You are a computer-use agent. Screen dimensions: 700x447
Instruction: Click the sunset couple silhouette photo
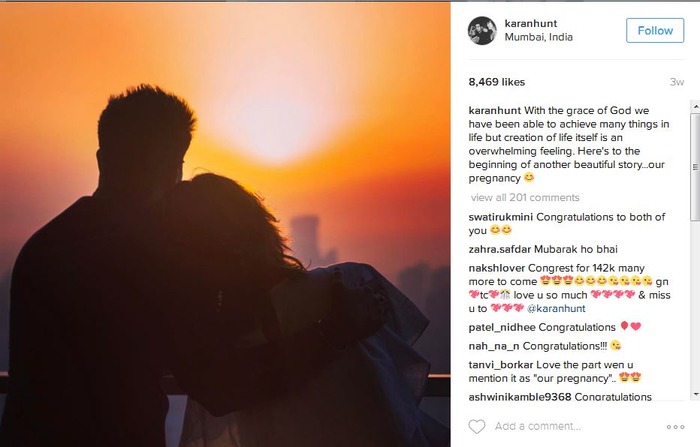225,225
